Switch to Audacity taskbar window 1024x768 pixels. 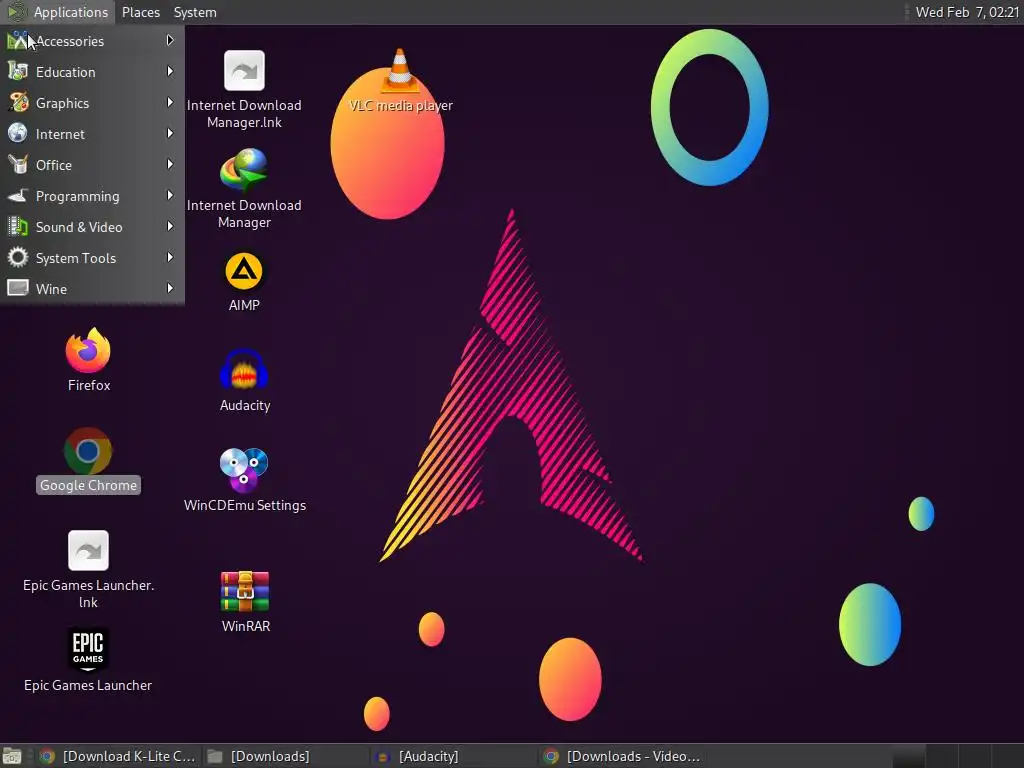click(454, 756)
